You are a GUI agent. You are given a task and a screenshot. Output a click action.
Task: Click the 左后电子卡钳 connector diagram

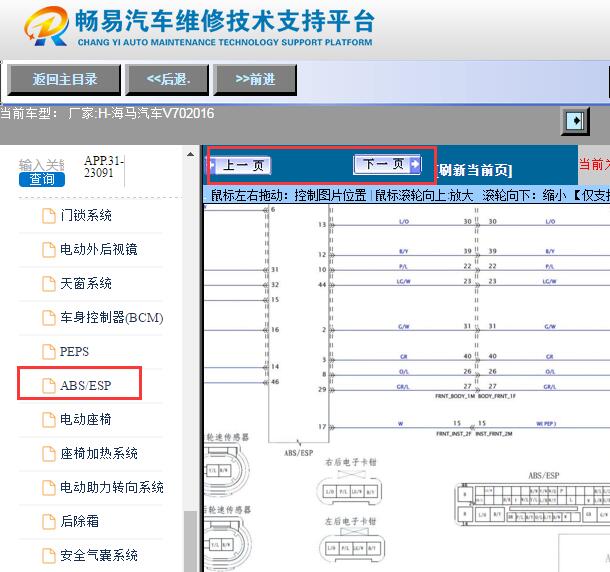(x=352, y=546)
